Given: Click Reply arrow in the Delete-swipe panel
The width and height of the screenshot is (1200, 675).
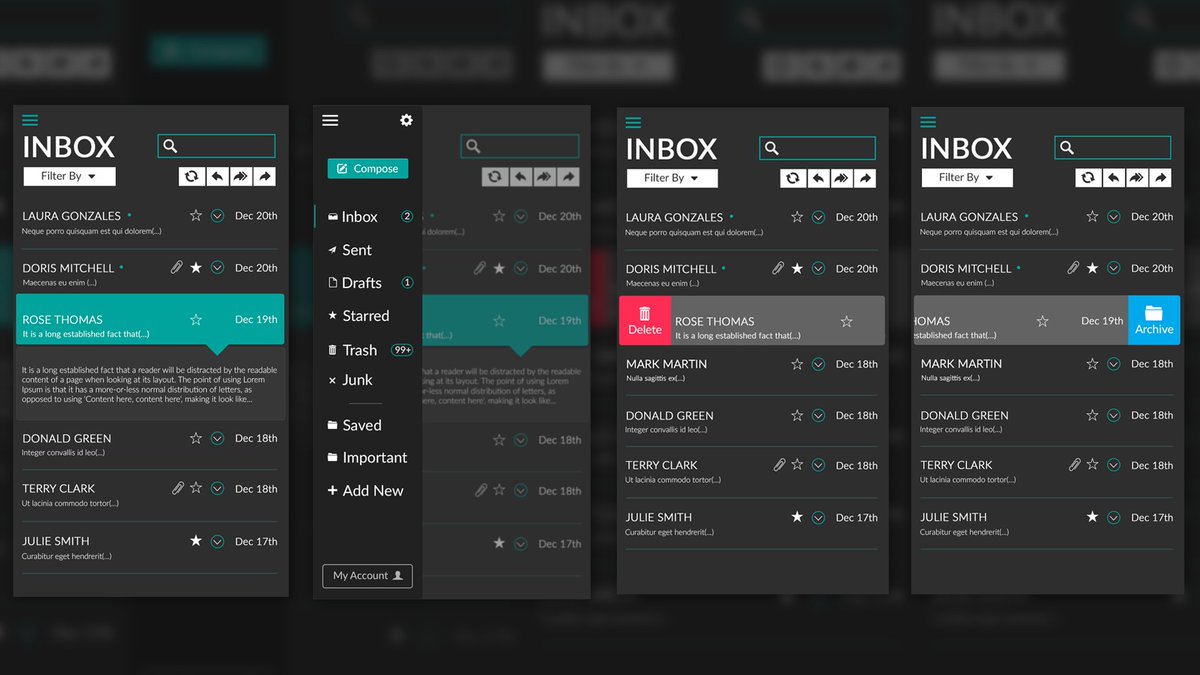Looking at the screenshot, I should (x=817, y=178).
